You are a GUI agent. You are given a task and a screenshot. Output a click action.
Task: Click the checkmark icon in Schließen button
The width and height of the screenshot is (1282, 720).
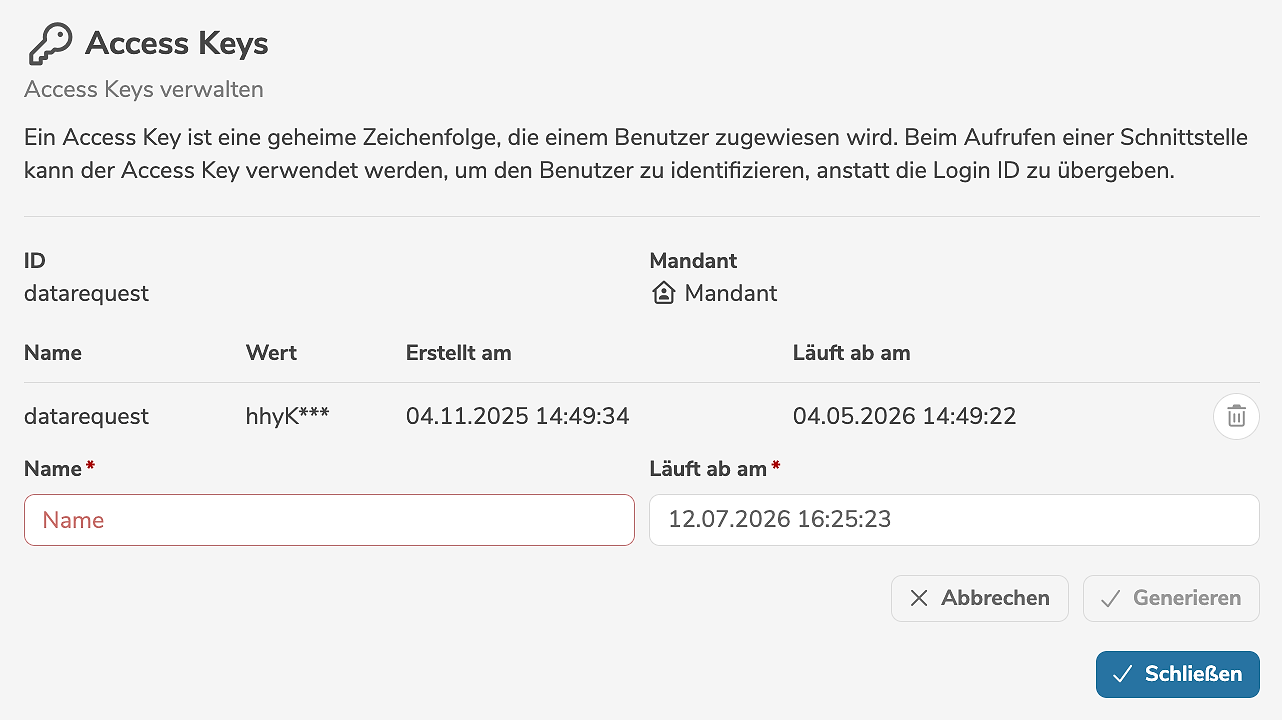click(x=1124, y=674)
